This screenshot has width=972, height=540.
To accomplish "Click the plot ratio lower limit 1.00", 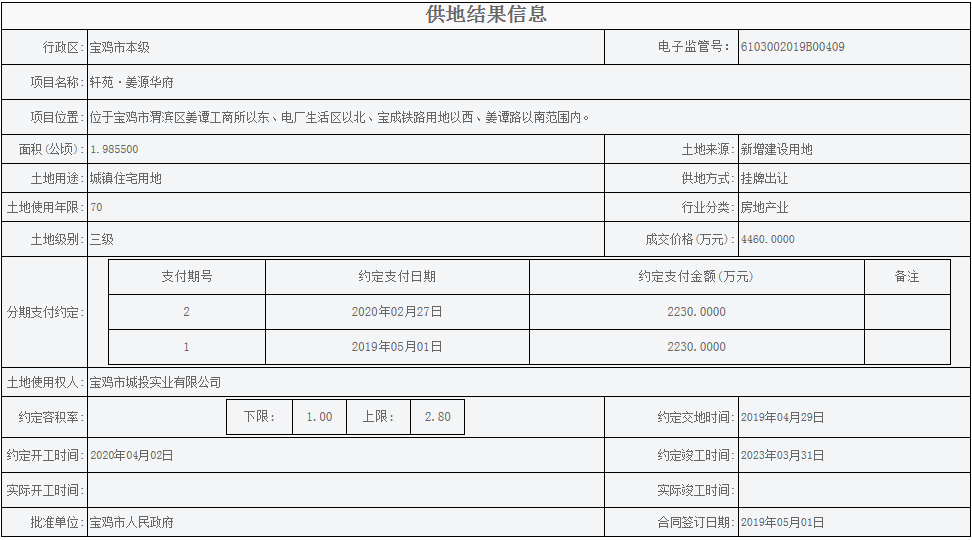I will point(319,417).
